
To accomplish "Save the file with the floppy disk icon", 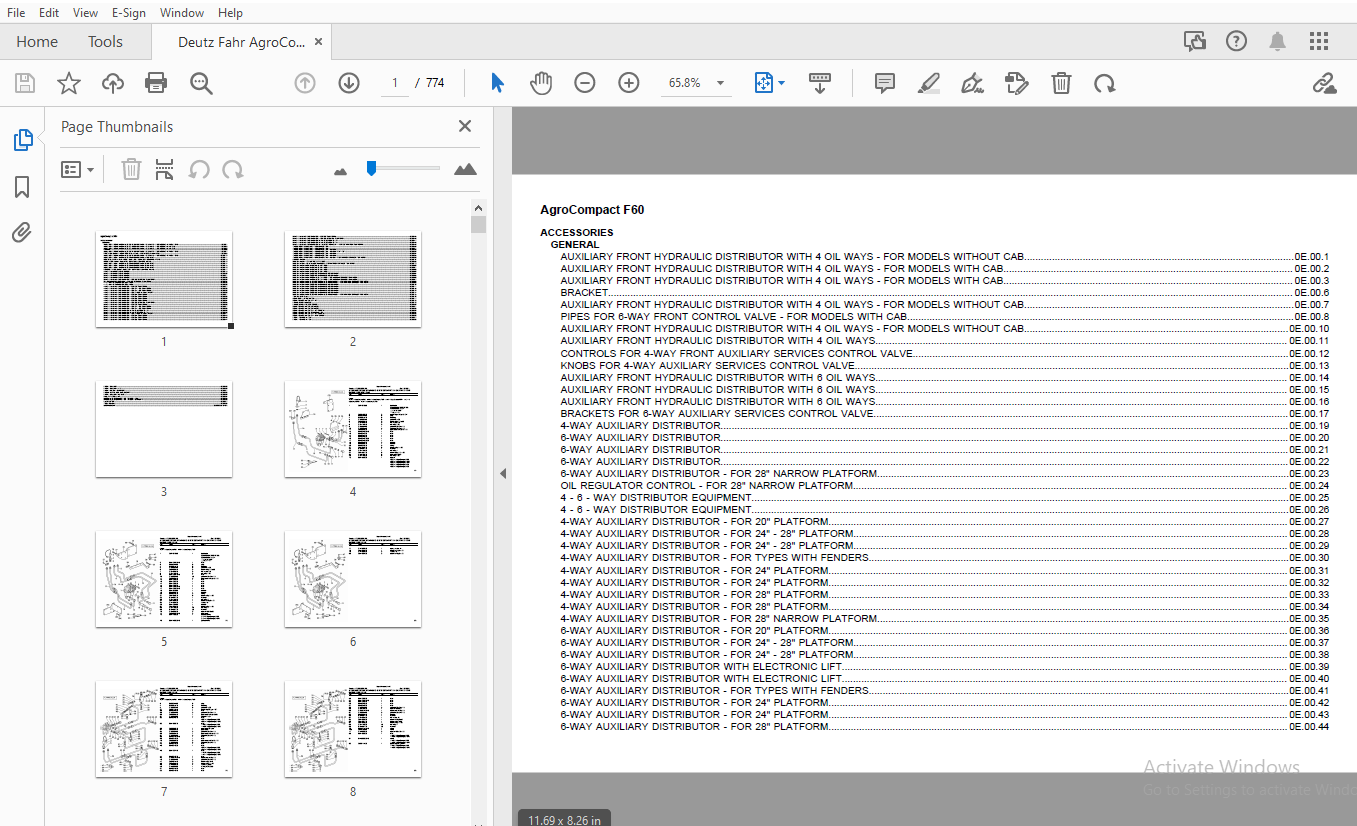I will click(x=24, y=83).
